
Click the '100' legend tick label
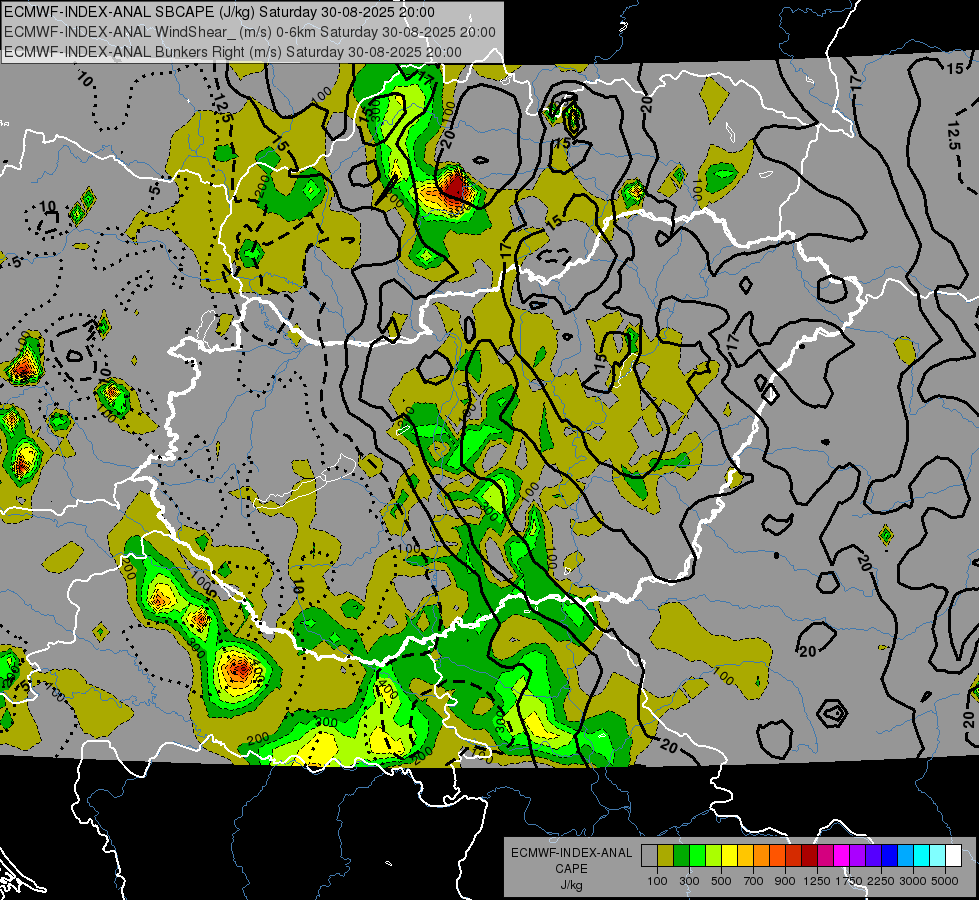(x=657, y=881)
